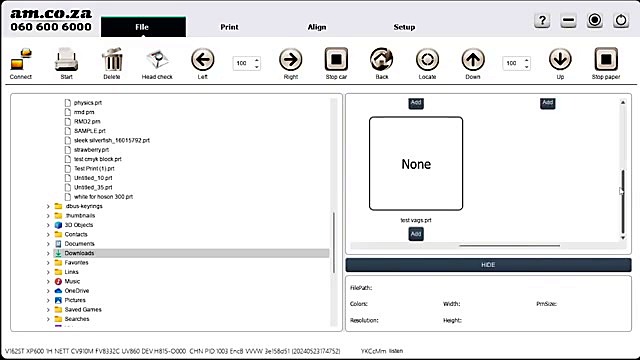Decrease carriage step value with down arrow

click(257, 67)
